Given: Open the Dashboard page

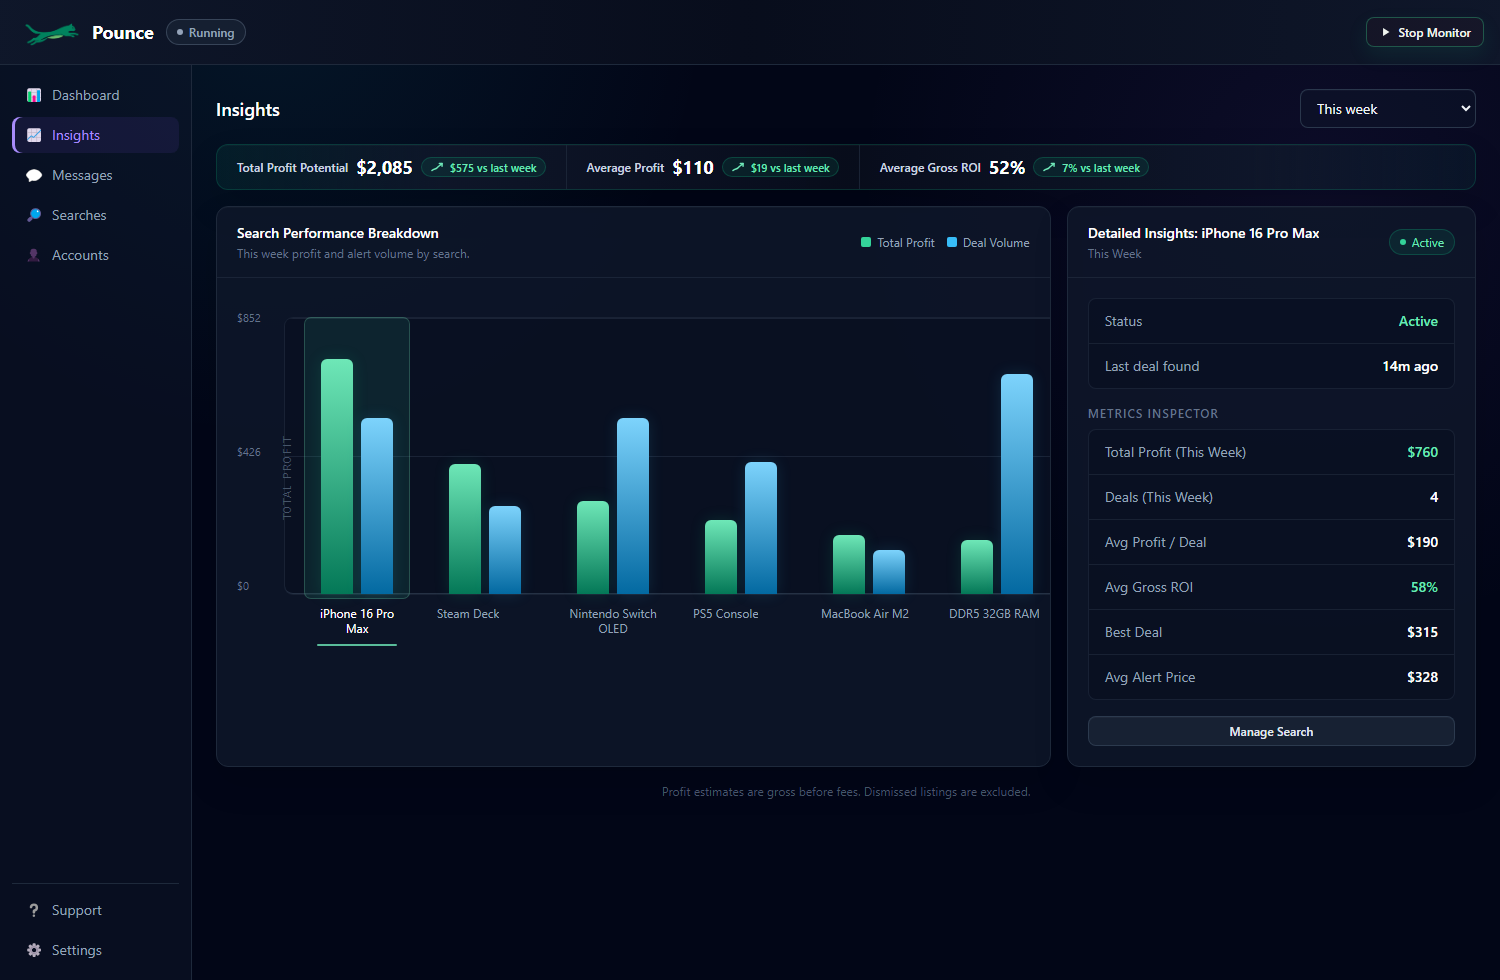Looking at the screenshot, I should click(x=96, y=95).
